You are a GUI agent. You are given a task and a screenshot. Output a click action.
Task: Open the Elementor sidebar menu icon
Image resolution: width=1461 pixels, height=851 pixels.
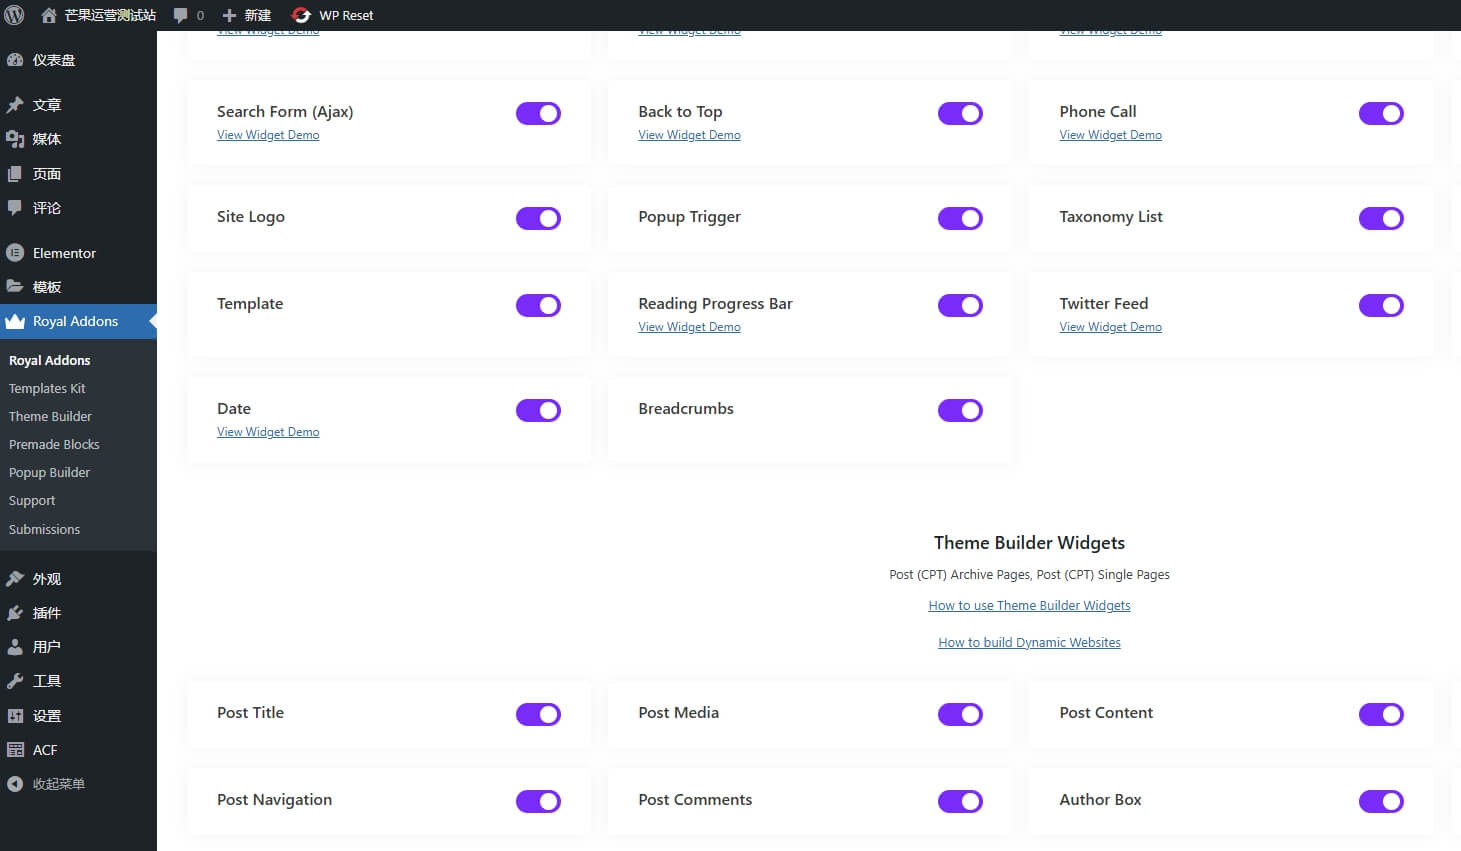(x=15, y=253)
